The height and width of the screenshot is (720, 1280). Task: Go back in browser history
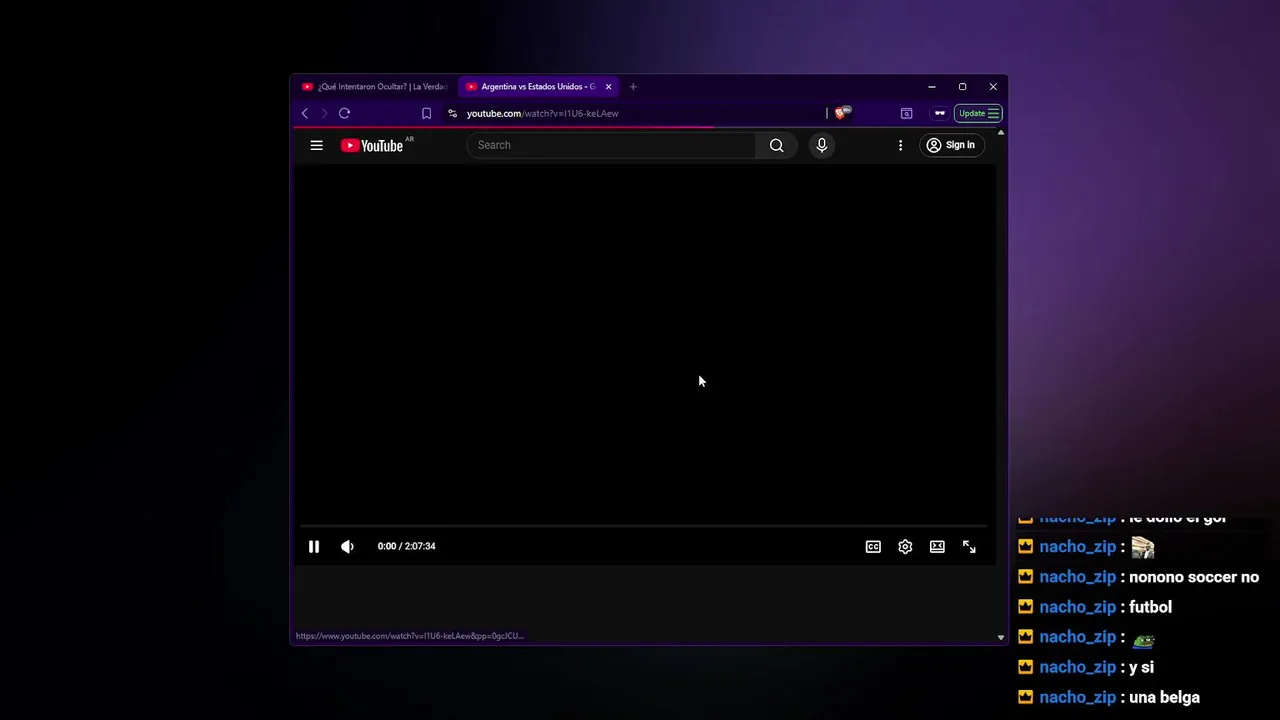(x=305, y=113)
